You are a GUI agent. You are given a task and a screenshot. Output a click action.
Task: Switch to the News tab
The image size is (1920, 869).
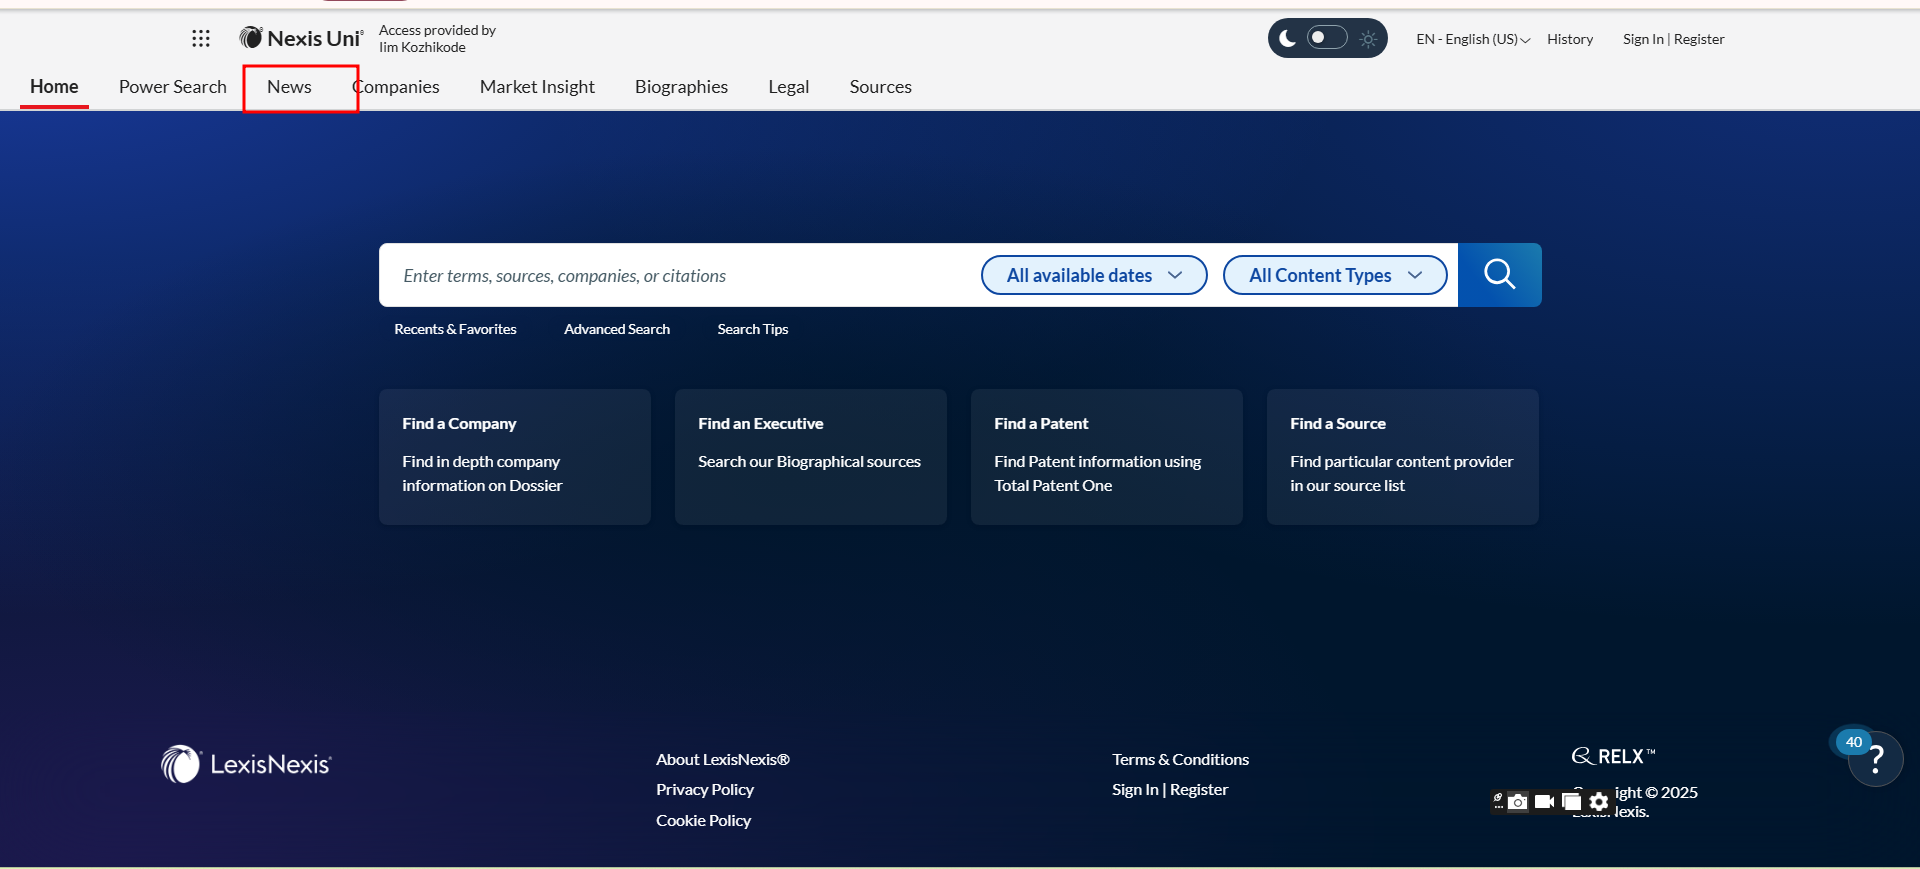[289, 87]
